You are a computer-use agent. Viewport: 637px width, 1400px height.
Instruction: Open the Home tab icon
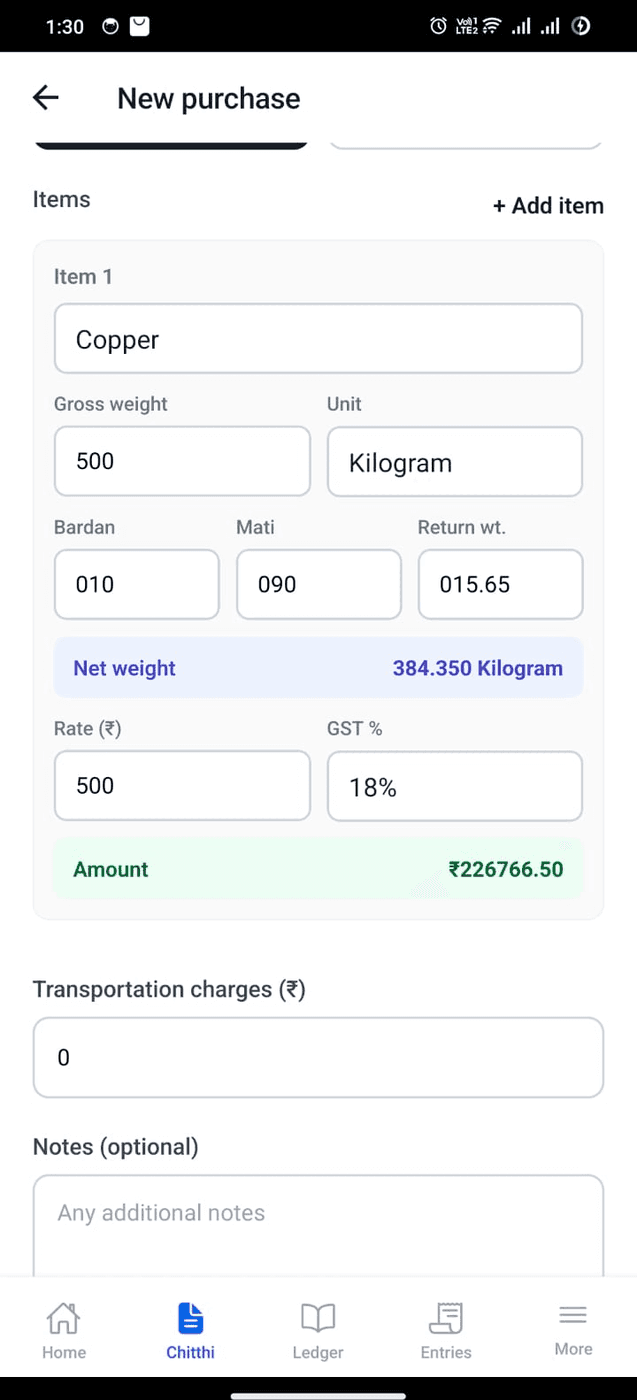[x=63, y=1317]
